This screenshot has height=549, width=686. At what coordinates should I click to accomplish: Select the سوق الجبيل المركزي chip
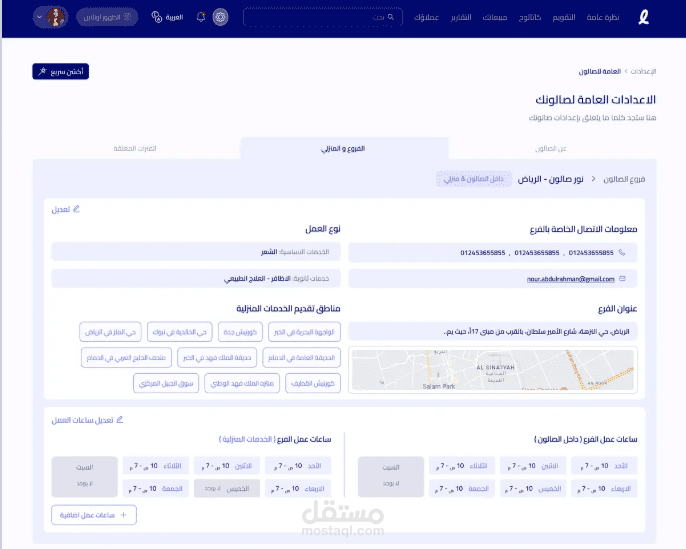[166, 383]
